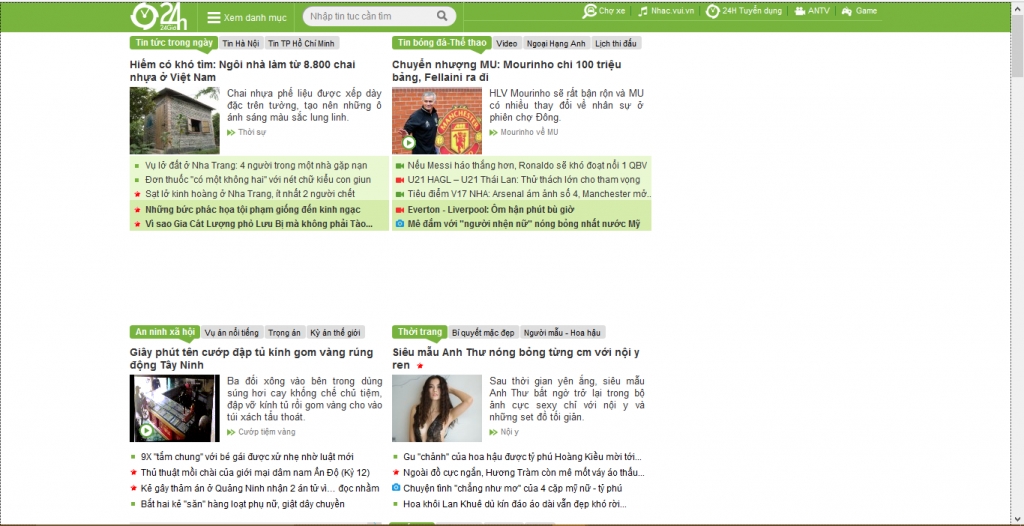Click the scrollbar up arrow on the right

coord(1017,7)
